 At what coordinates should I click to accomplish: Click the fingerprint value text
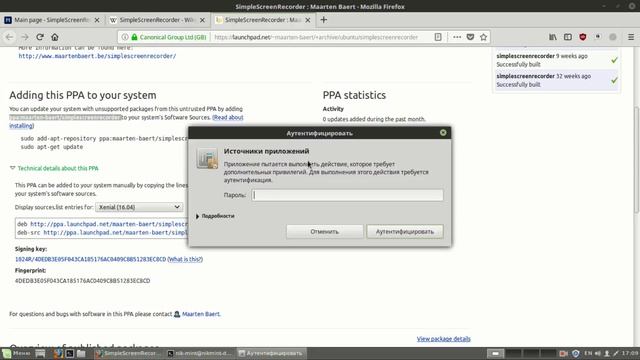[82, 281]
